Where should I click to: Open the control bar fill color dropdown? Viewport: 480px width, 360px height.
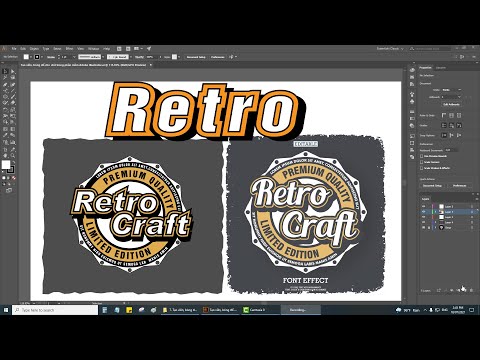coord(31,57)
